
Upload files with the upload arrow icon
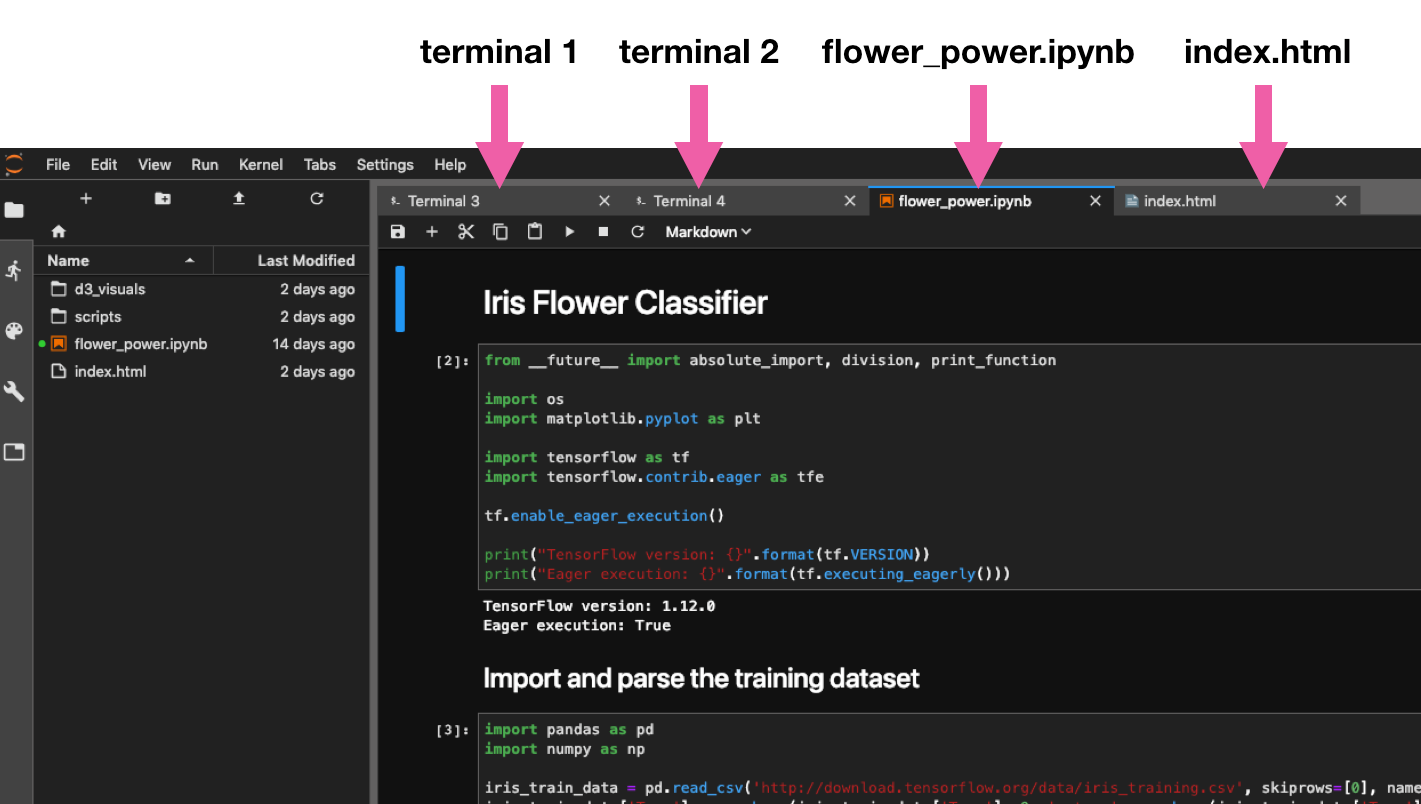(x=239, y=199)
